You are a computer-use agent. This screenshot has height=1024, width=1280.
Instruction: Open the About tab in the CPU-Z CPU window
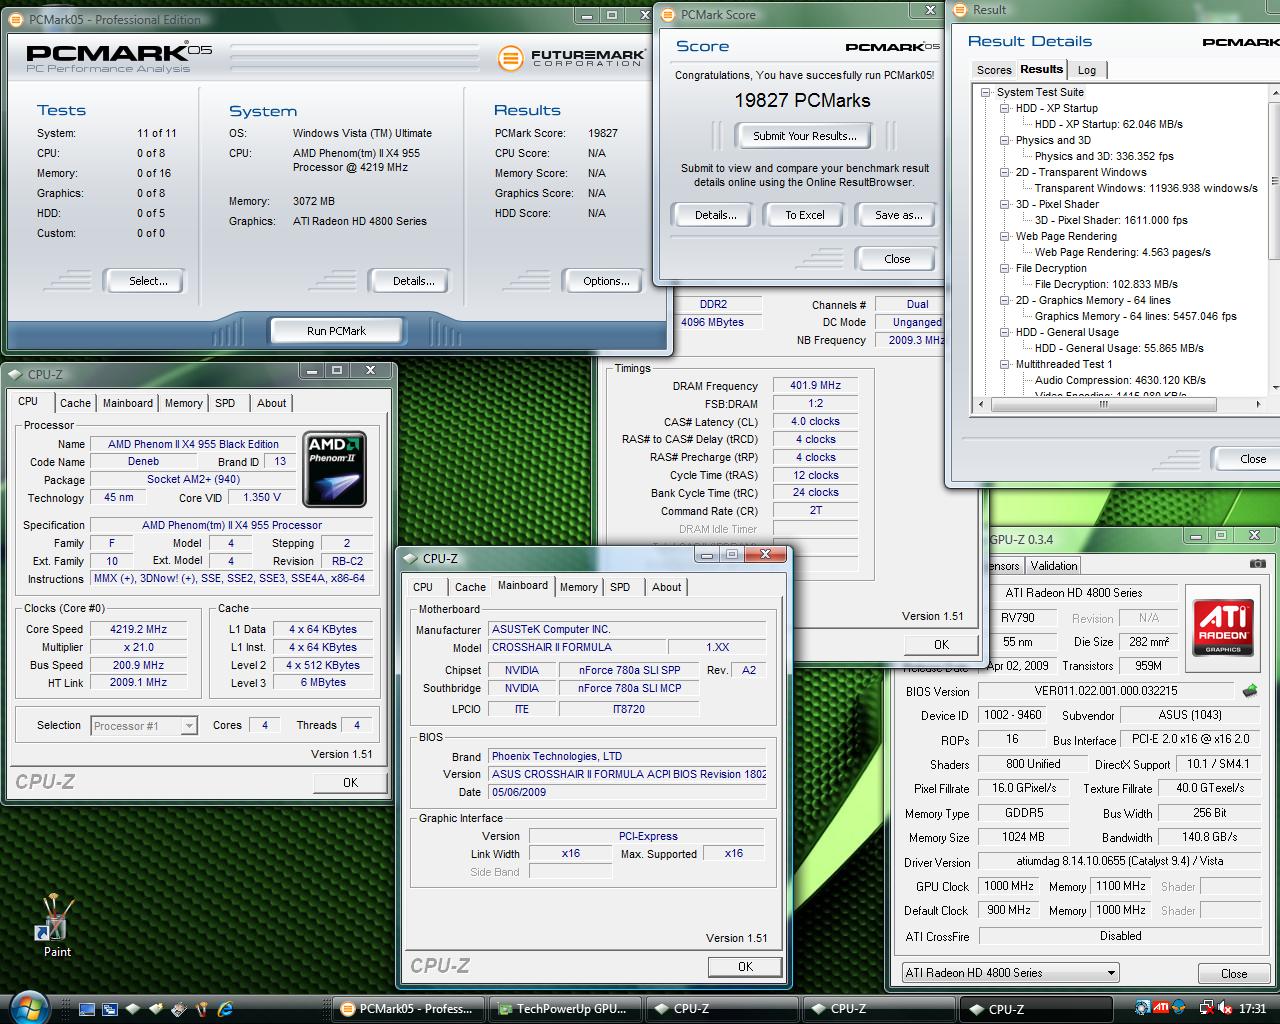[272, 403]
